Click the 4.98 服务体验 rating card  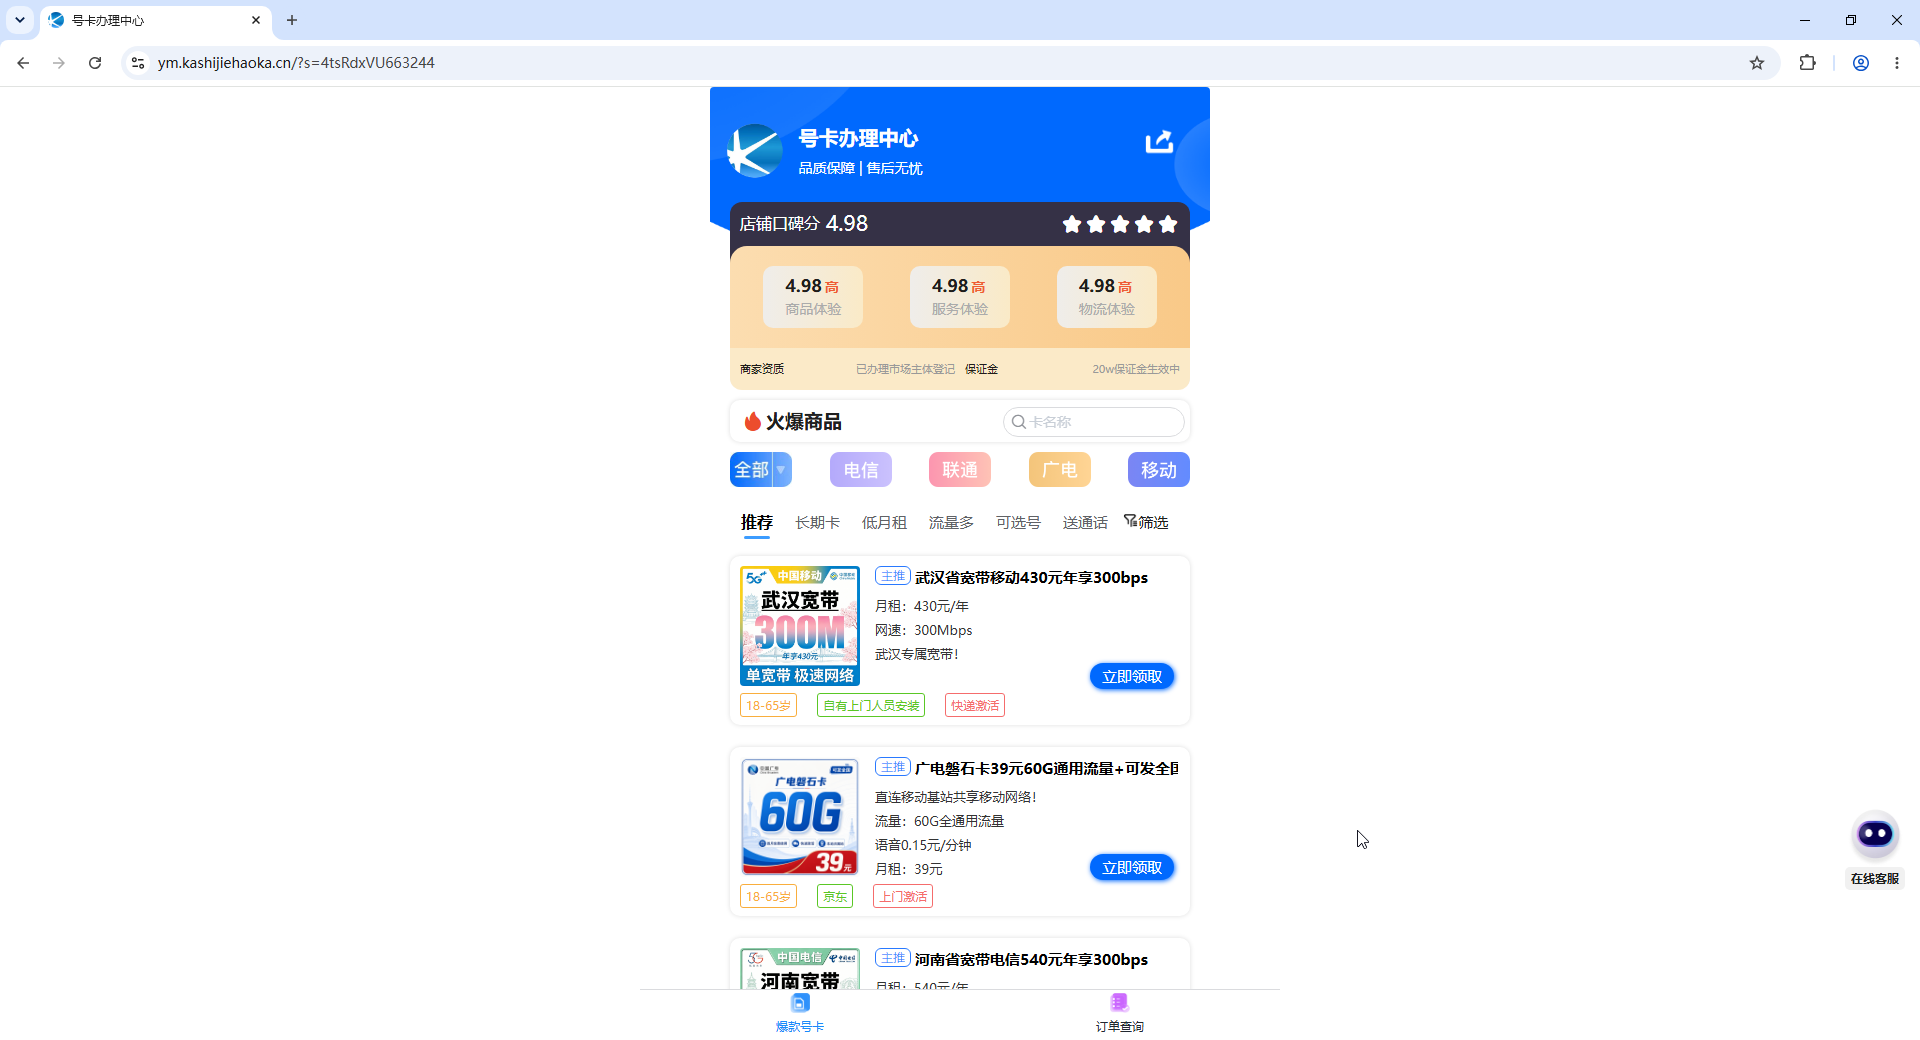coord(960,297)
